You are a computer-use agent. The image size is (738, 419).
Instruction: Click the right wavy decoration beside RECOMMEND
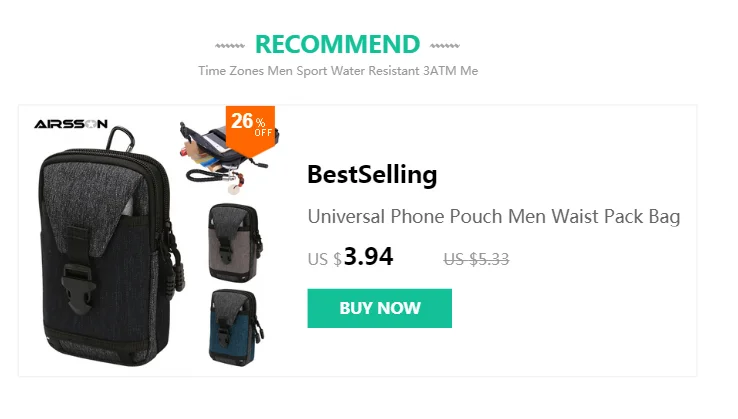tap(444, 46)
